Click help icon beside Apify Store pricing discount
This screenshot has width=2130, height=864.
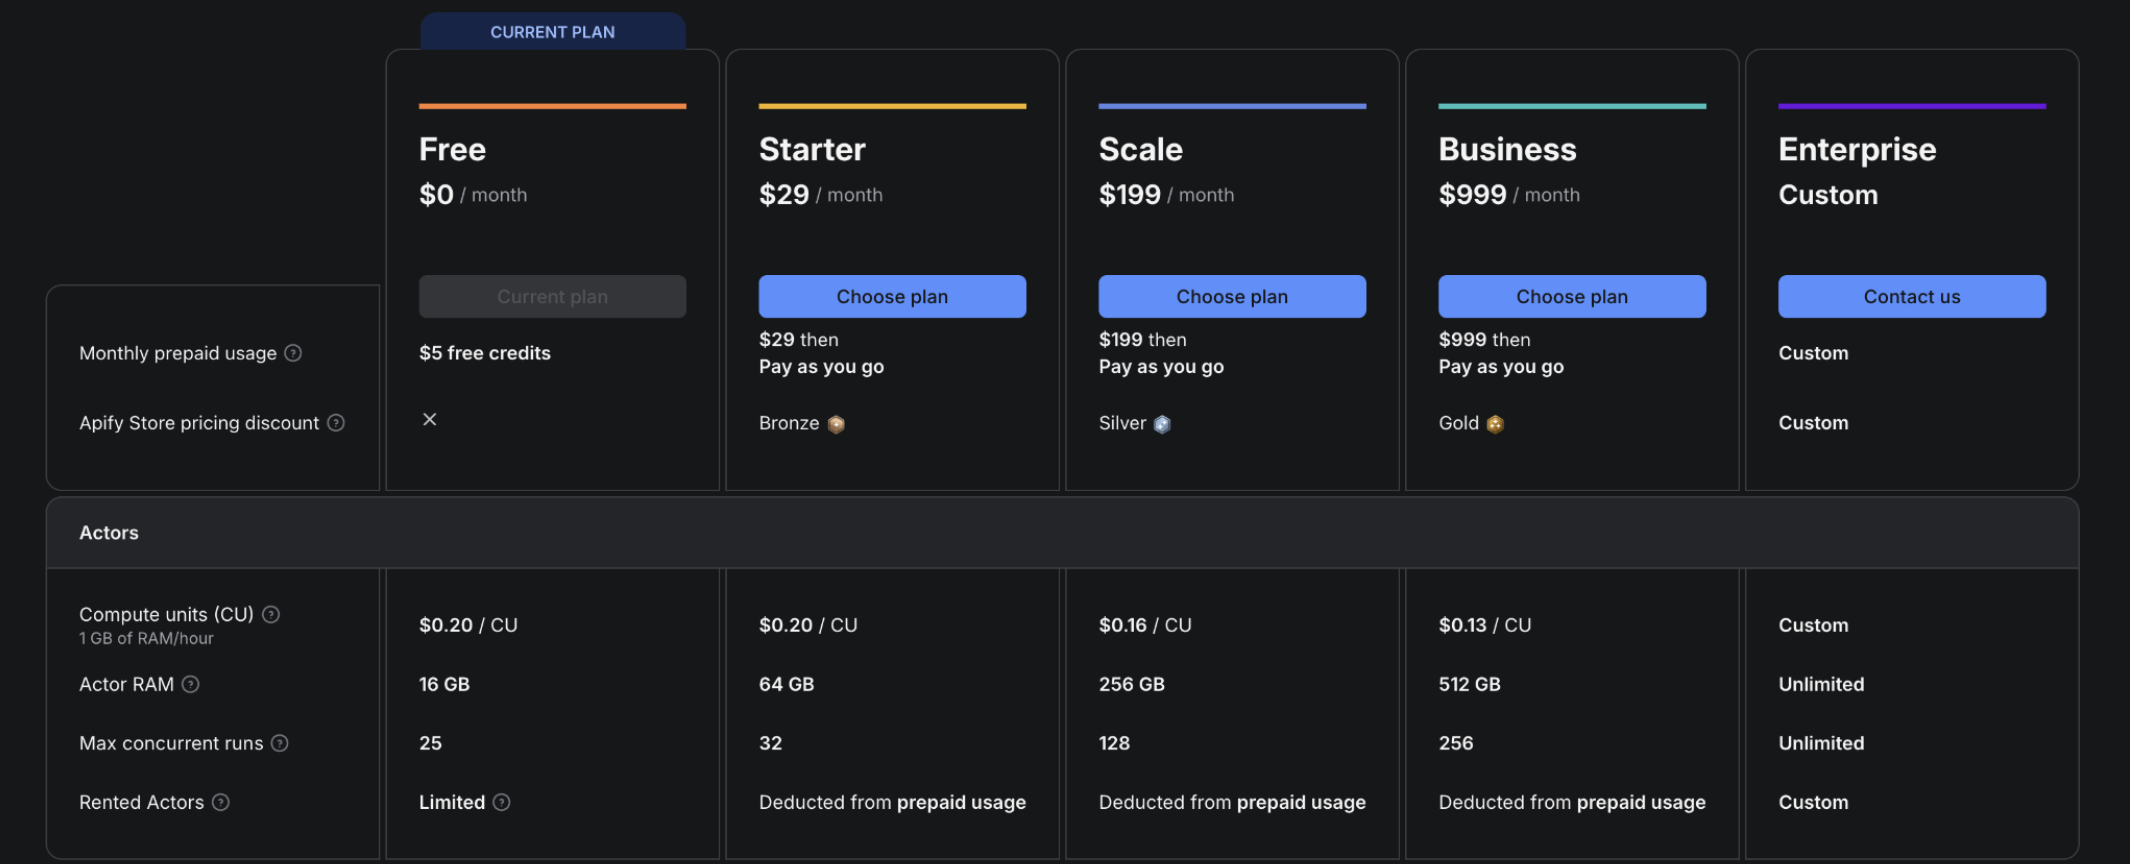point(336,423)
